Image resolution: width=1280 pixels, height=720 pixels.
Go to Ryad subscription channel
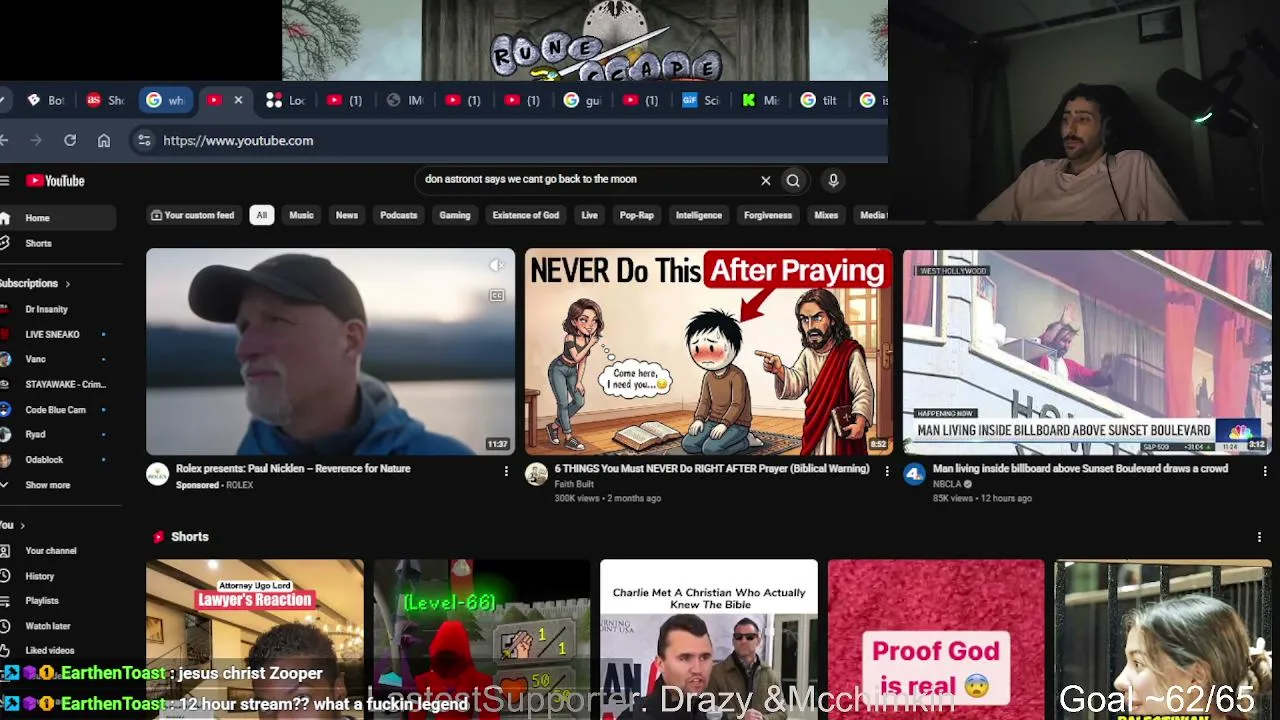pos(35,434)
